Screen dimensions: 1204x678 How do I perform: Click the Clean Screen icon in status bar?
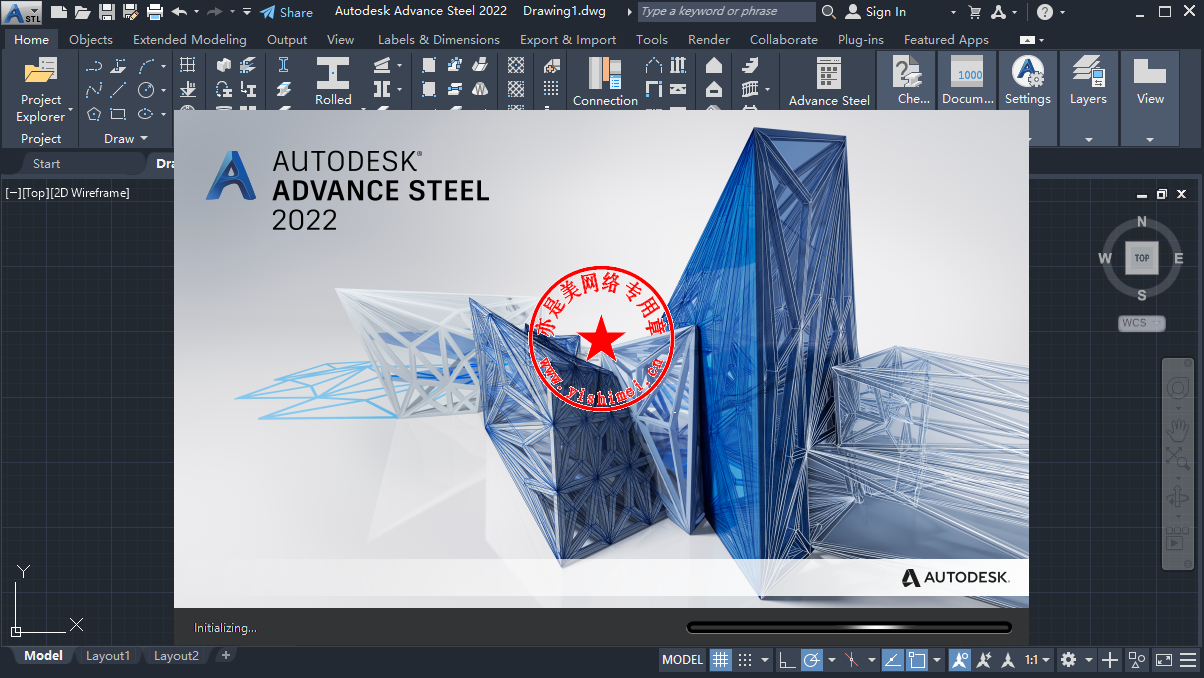click(x=1163, y=660)
